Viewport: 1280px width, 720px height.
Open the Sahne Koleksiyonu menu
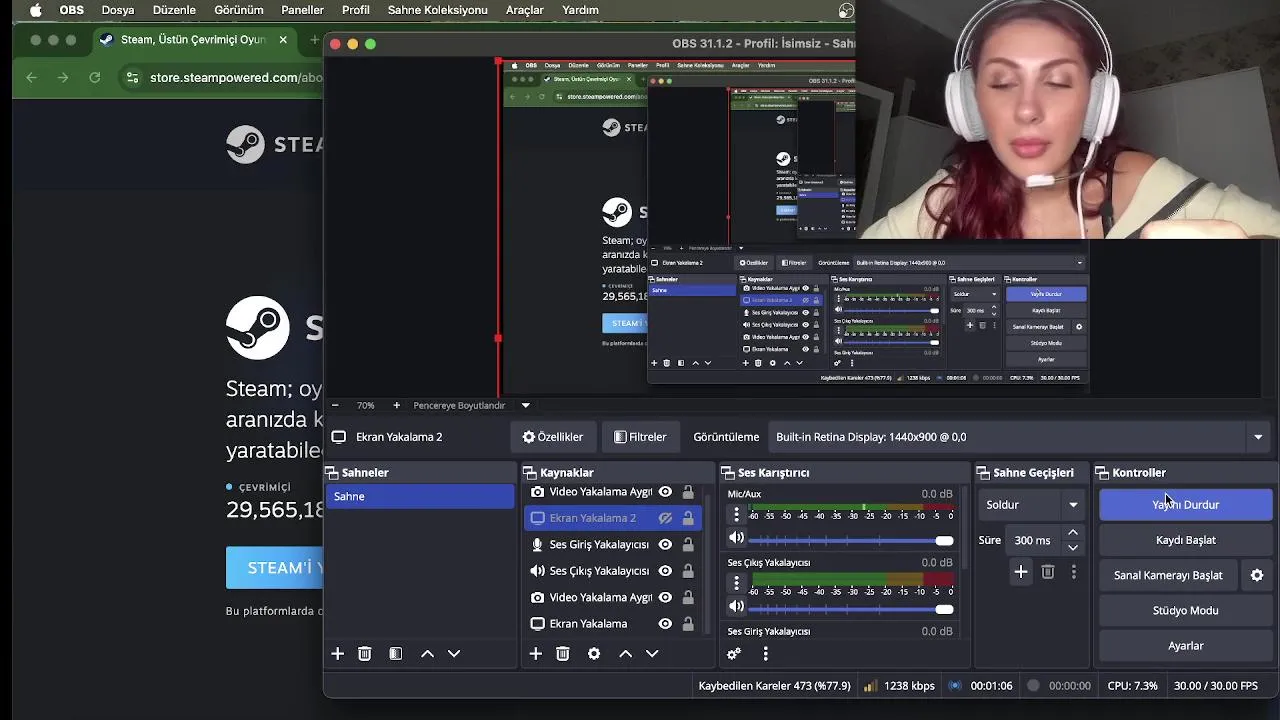(437, 10)
